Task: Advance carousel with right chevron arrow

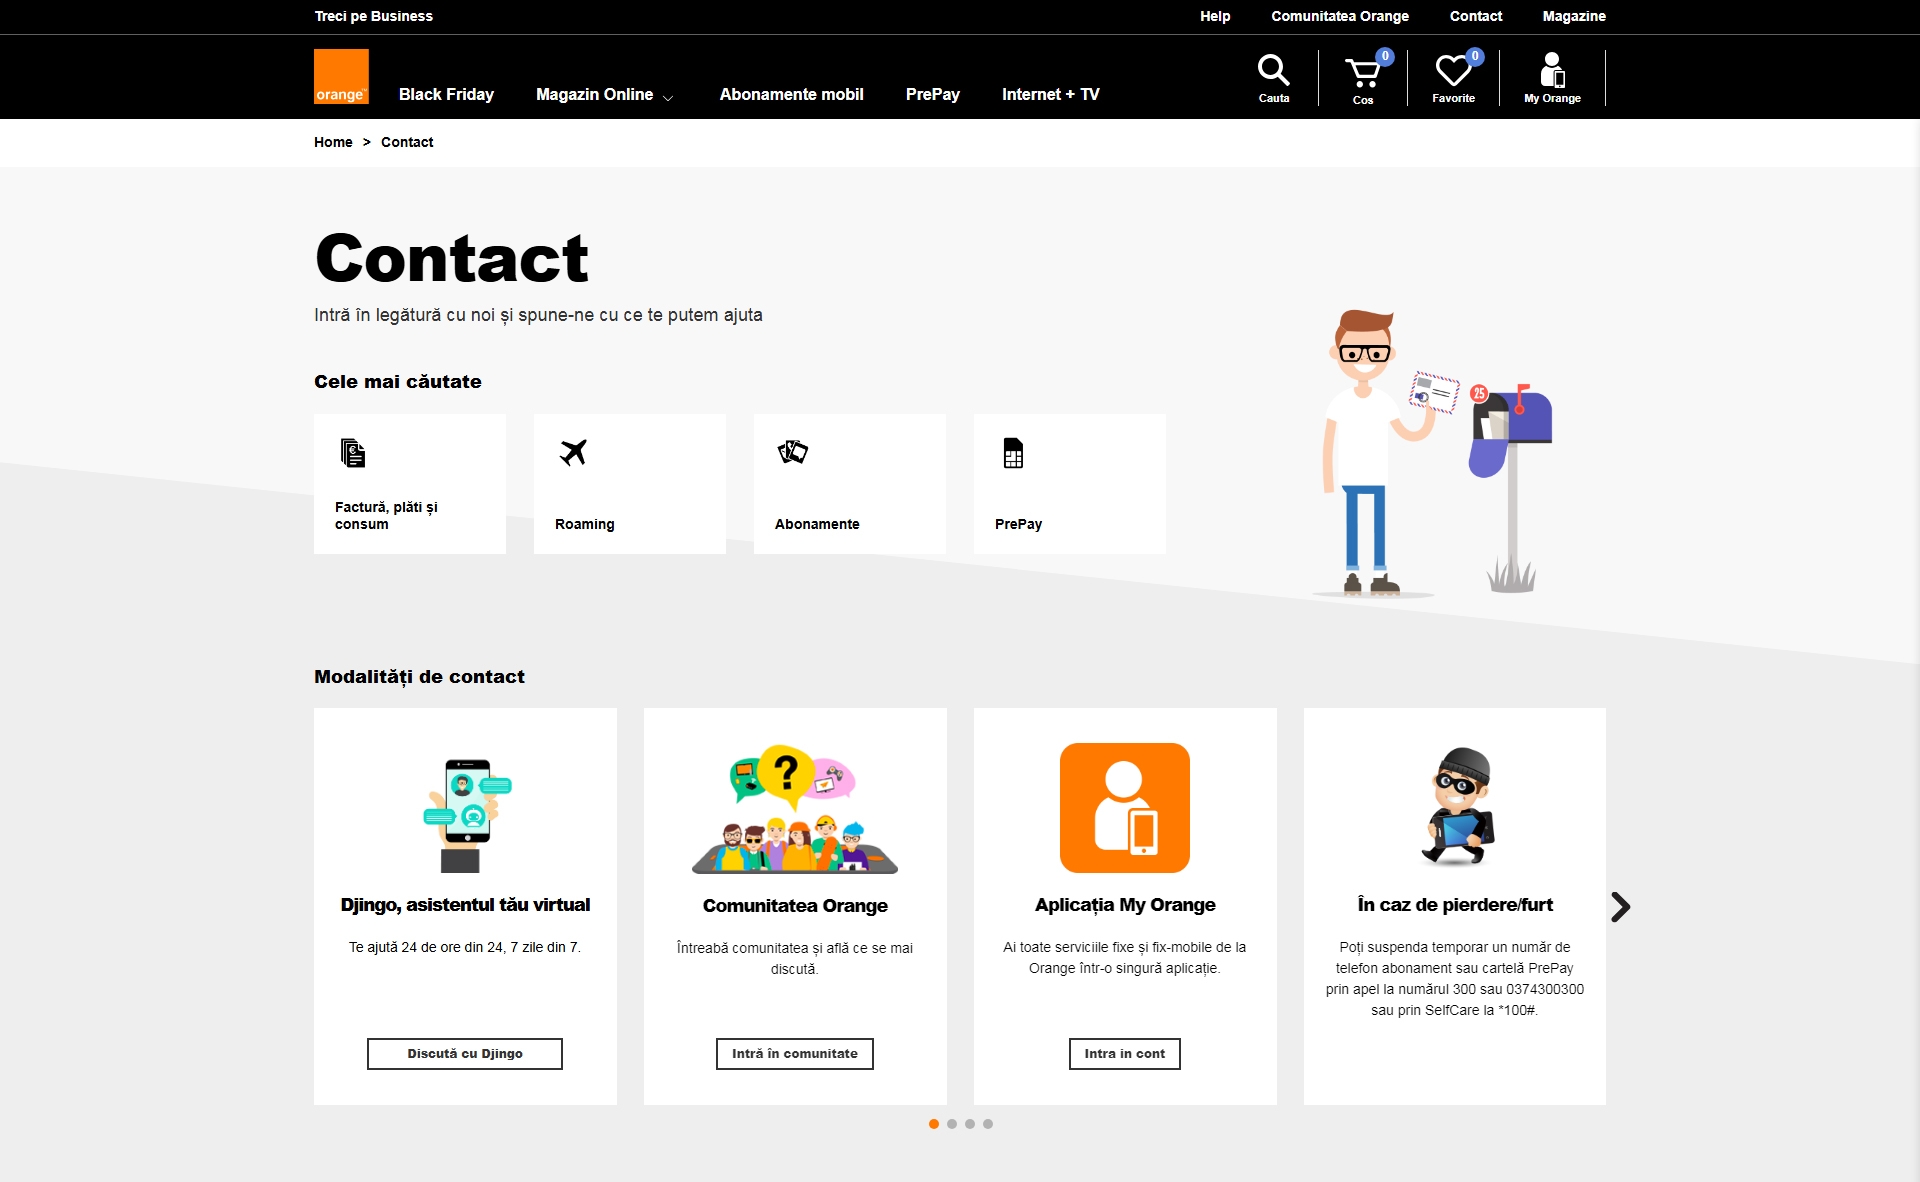Action: tap(1620, 907)
